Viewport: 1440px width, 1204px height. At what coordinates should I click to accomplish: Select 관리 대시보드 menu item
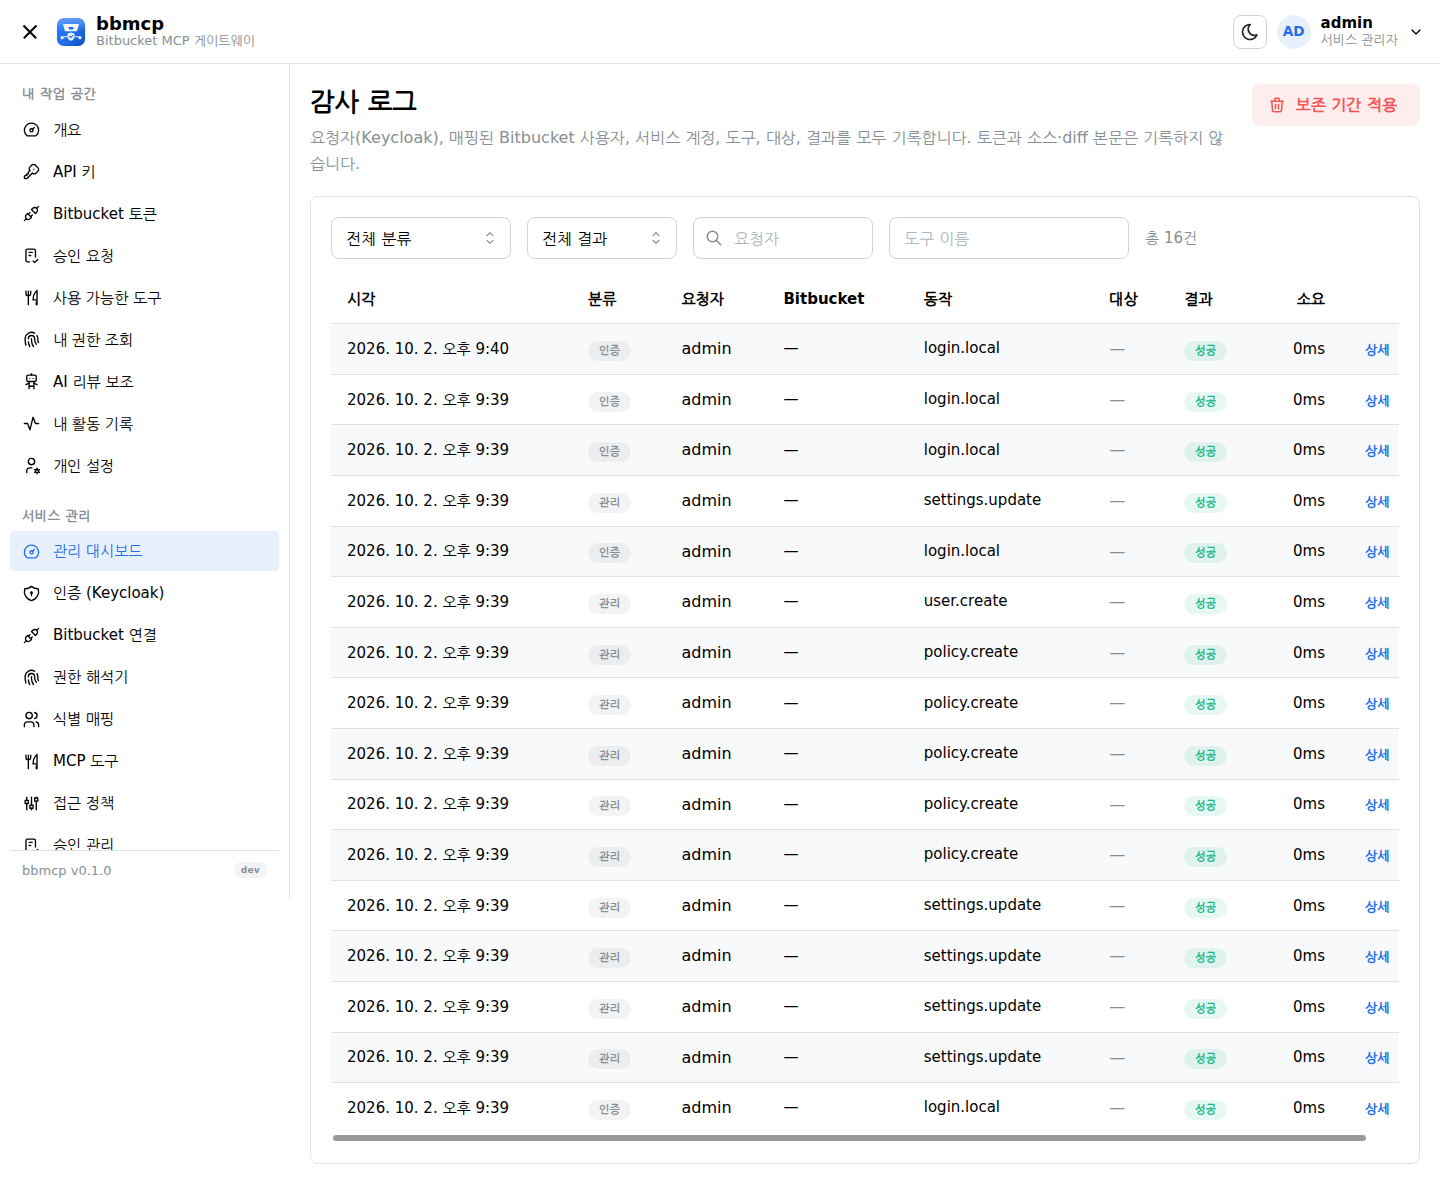[x=144, y=551]
